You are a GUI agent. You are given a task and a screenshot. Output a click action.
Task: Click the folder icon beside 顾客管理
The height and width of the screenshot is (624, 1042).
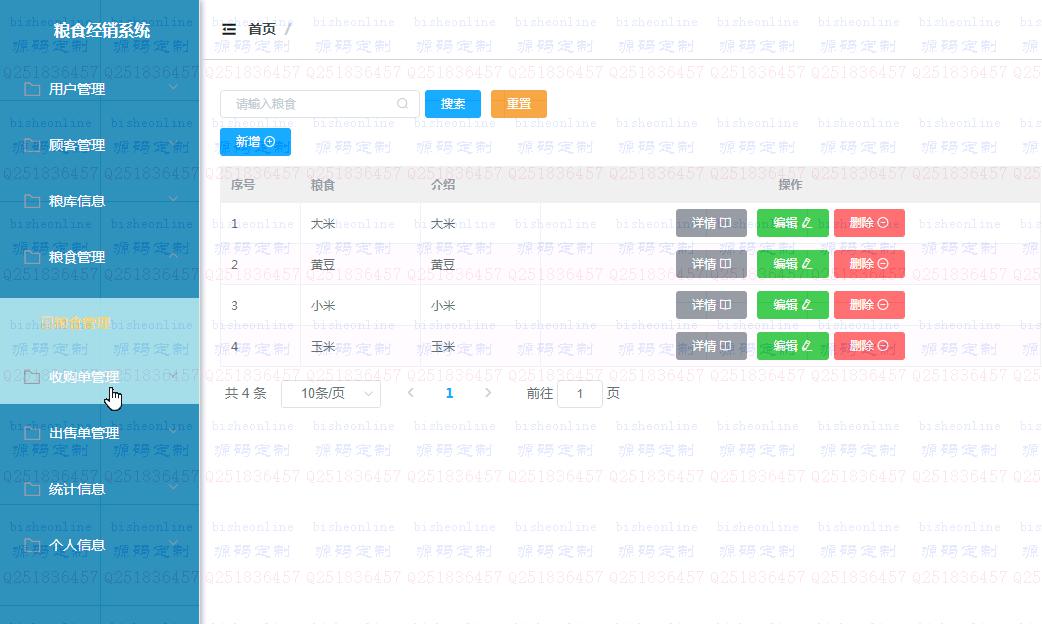pos(32,145)
